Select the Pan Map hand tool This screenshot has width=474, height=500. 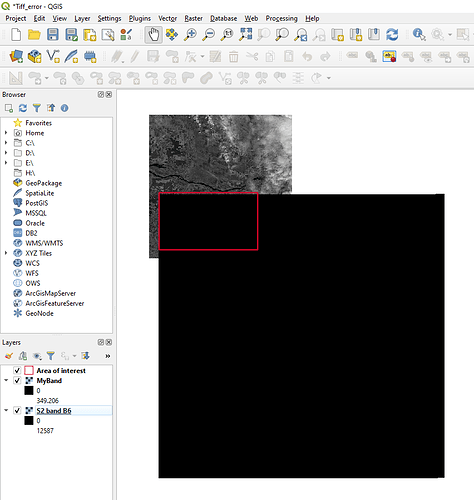(154, 35)
